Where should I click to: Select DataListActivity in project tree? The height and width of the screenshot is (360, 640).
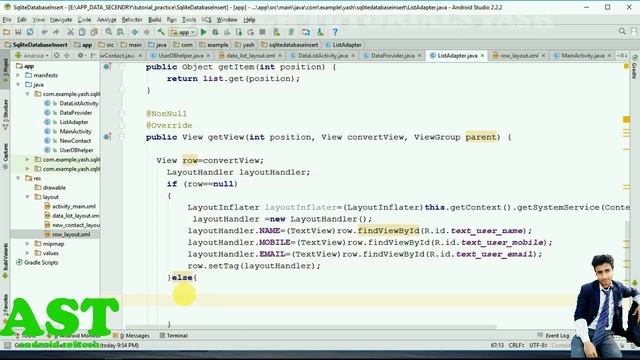tap(71, 103)
